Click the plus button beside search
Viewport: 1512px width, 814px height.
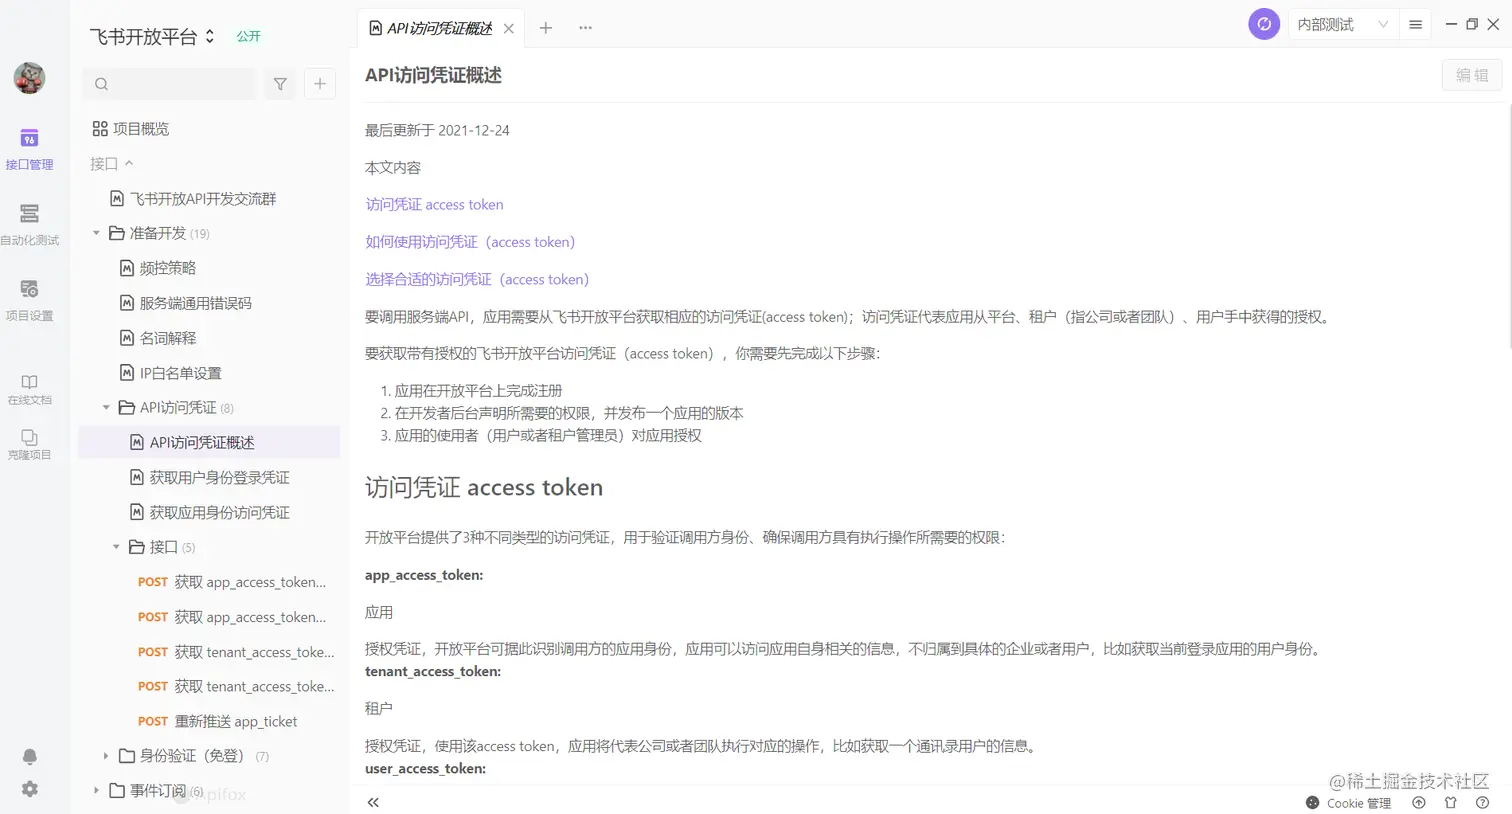click(x=320, y=84)
